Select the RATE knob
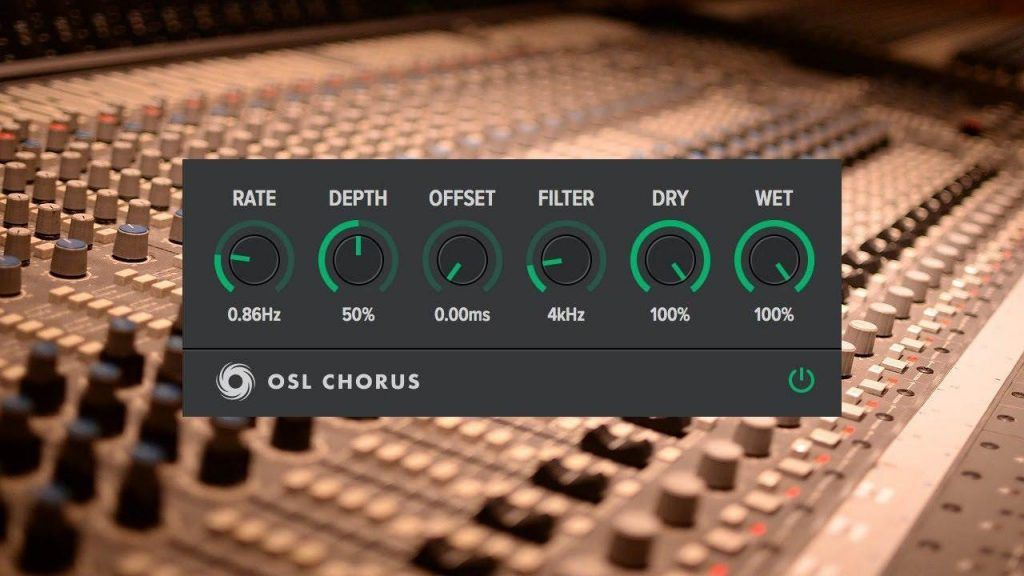 coord(254,261)
